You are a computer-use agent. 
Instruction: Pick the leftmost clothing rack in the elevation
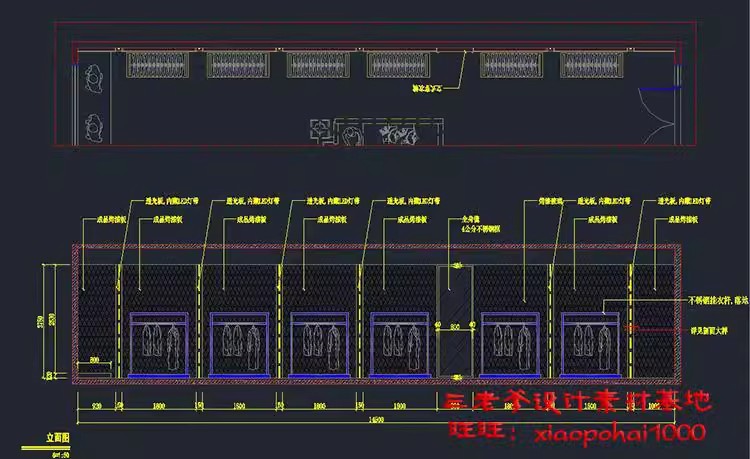click(x=159, y=345)
